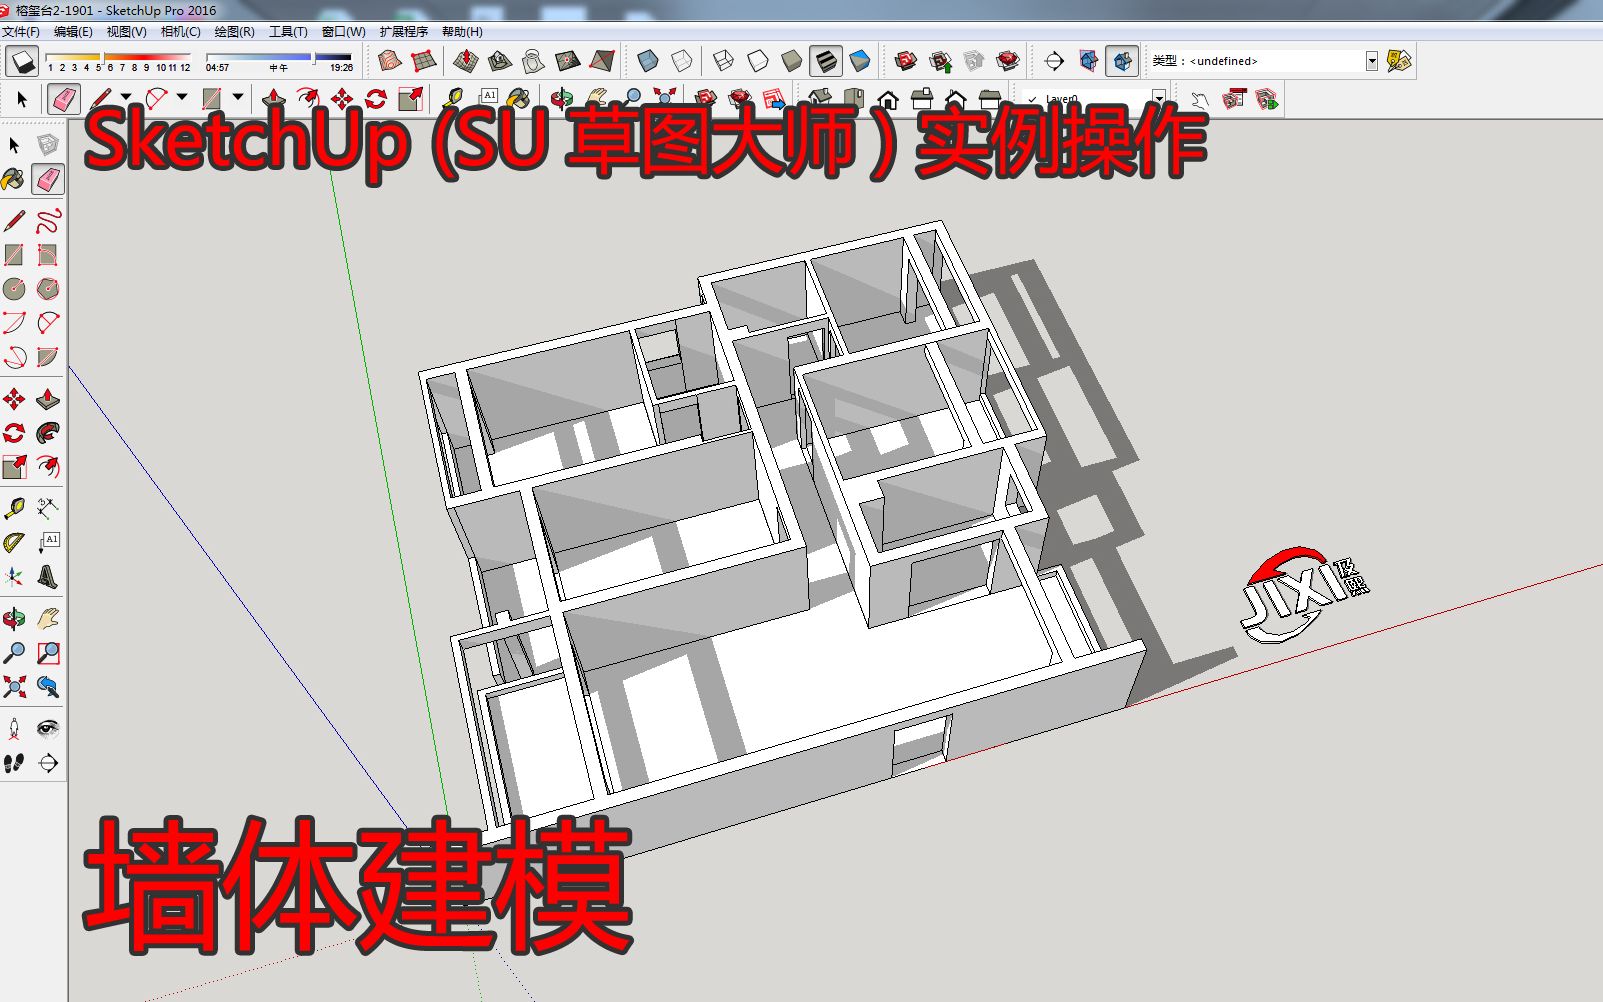Click the Sandbox Smoove tool icon
This screenshot has width=1603, height=1002.
pyautogui.click(x=465, y=61)
